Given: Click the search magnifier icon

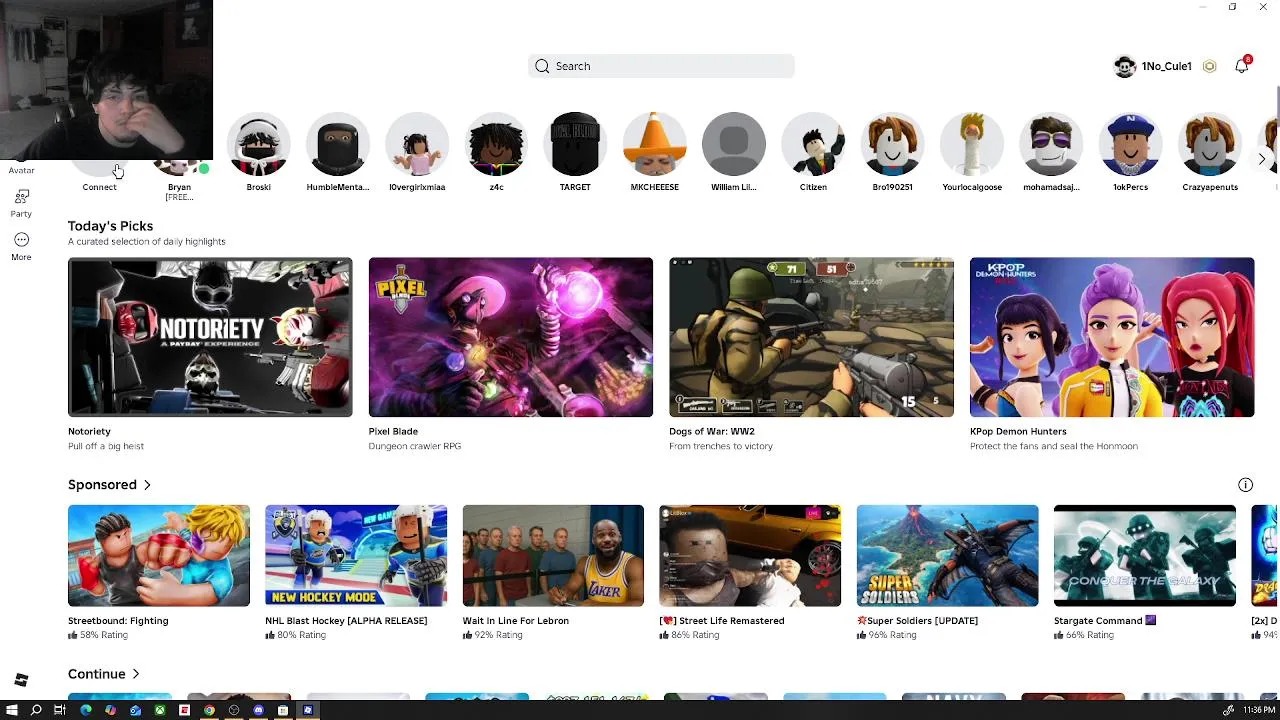Looking at the screenshot, I should [x=542, y=66].
